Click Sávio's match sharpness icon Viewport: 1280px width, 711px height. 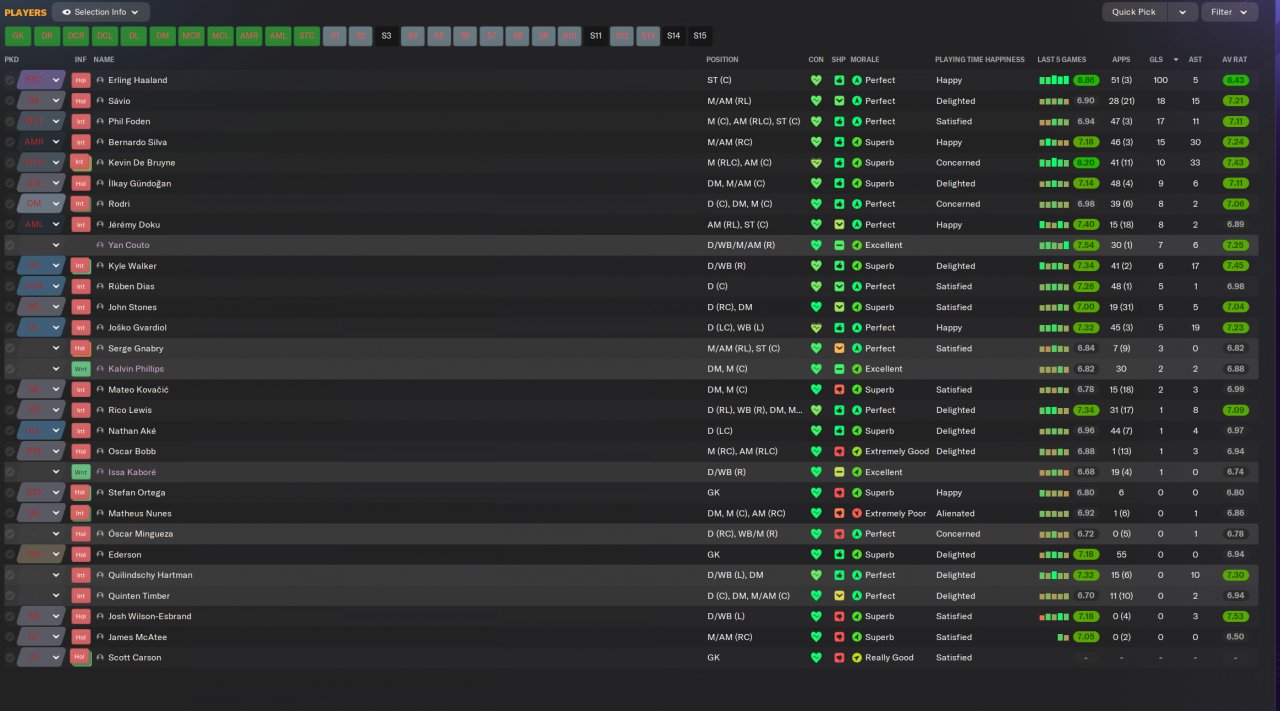point(839,101)
